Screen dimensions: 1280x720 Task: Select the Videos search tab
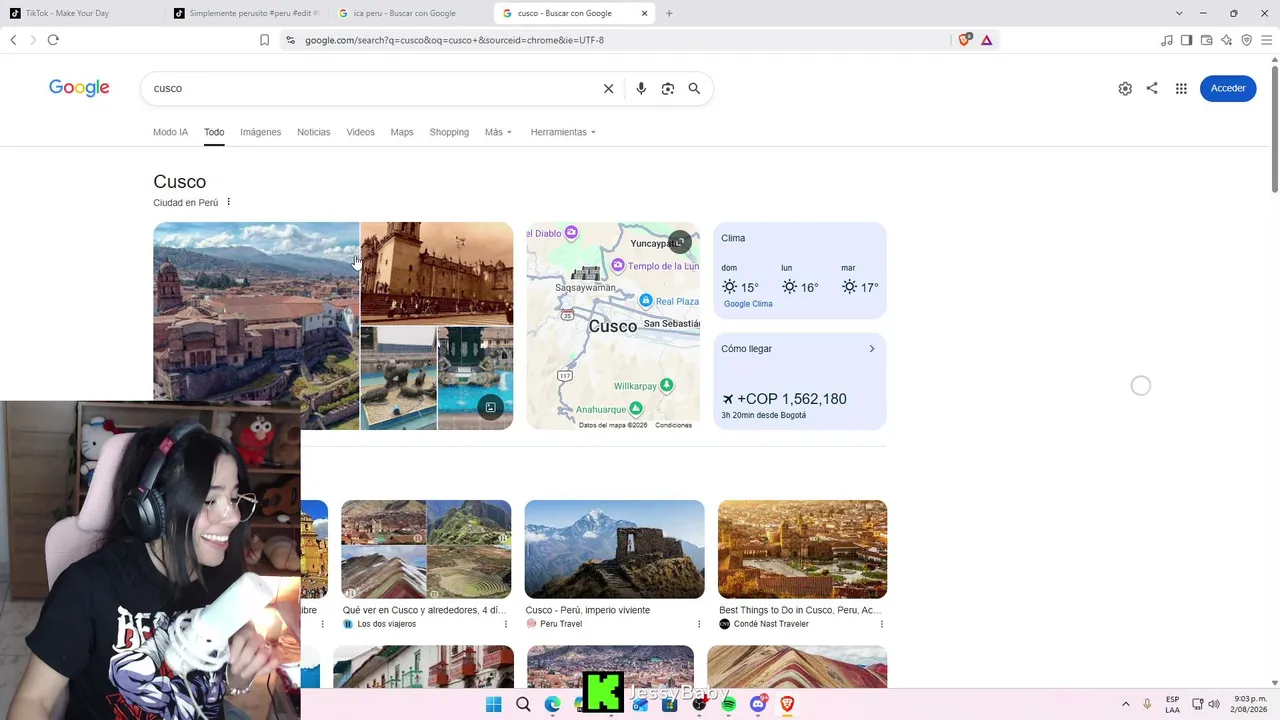(x=360, y=132)
